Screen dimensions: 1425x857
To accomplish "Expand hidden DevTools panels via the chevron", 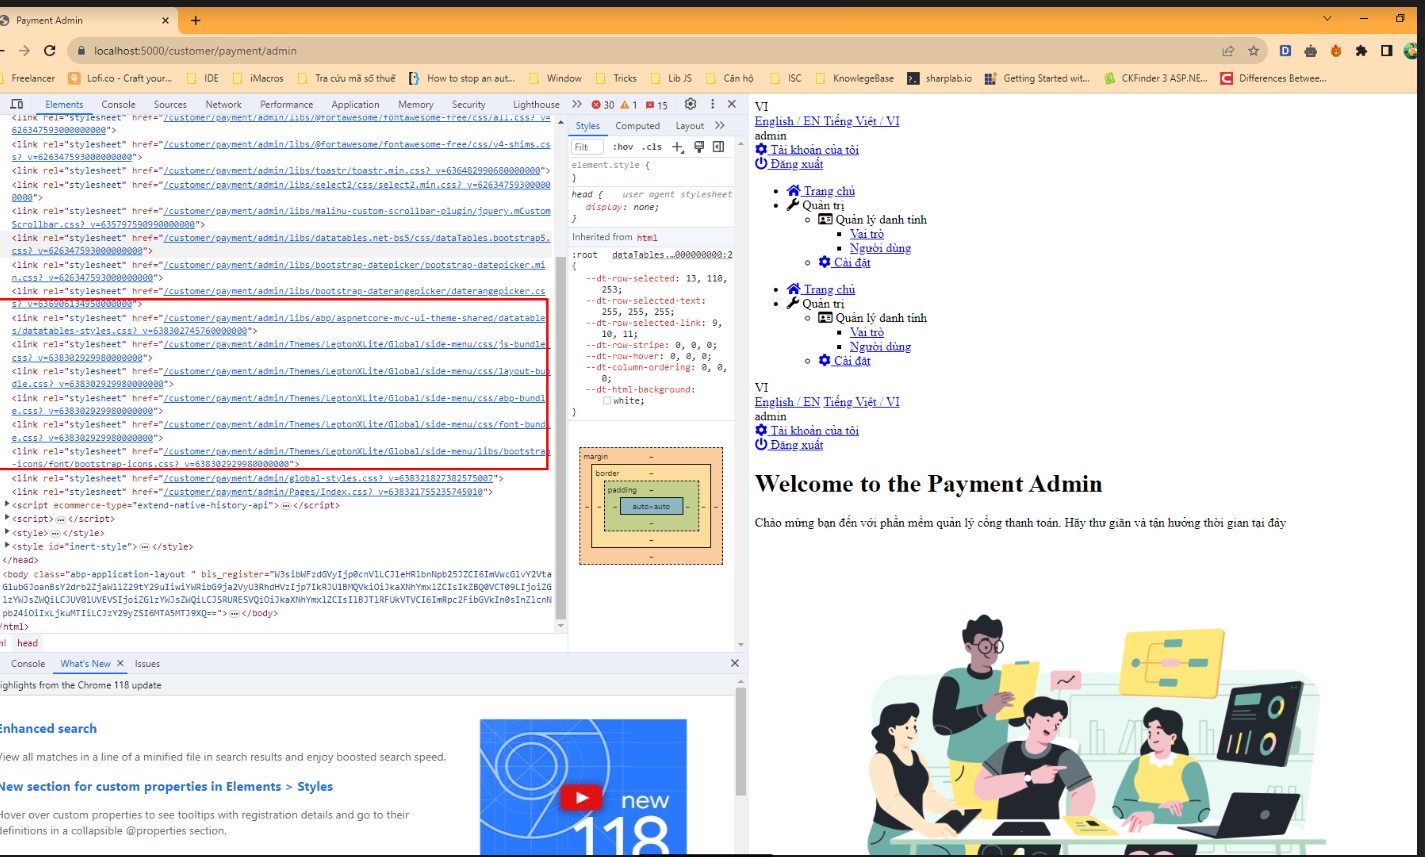I will pyautogui.click(x=578, y=103).
